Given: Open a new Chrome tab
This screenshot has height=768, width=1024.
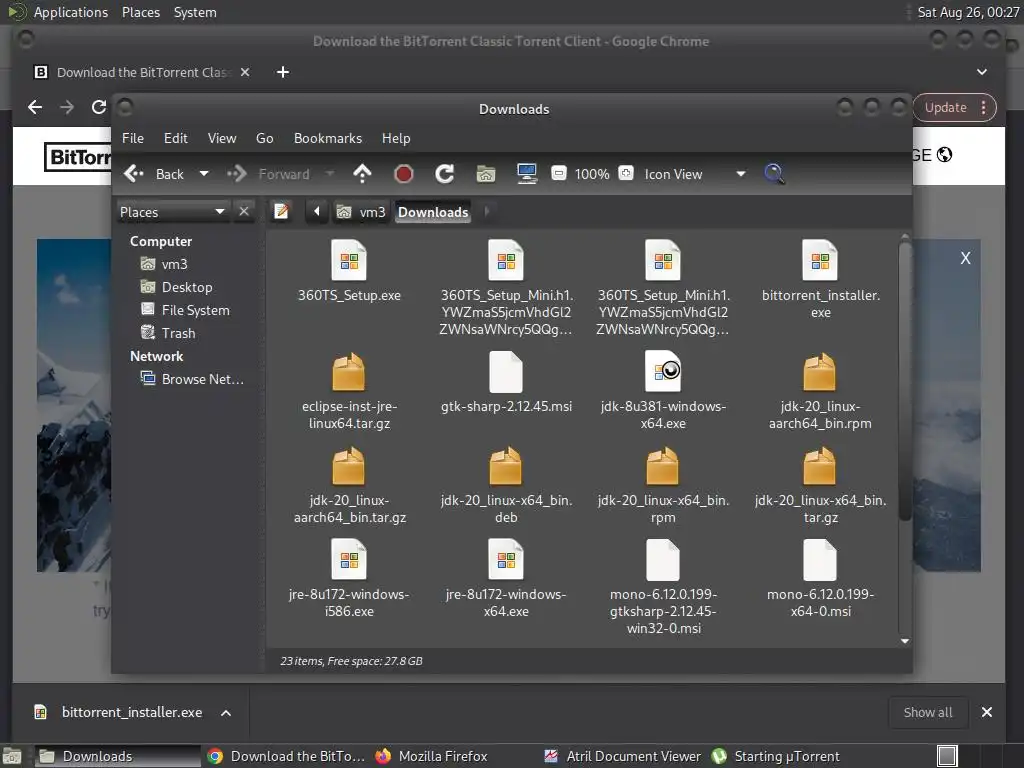Looking at the screenshot, I should click(283, 72).
